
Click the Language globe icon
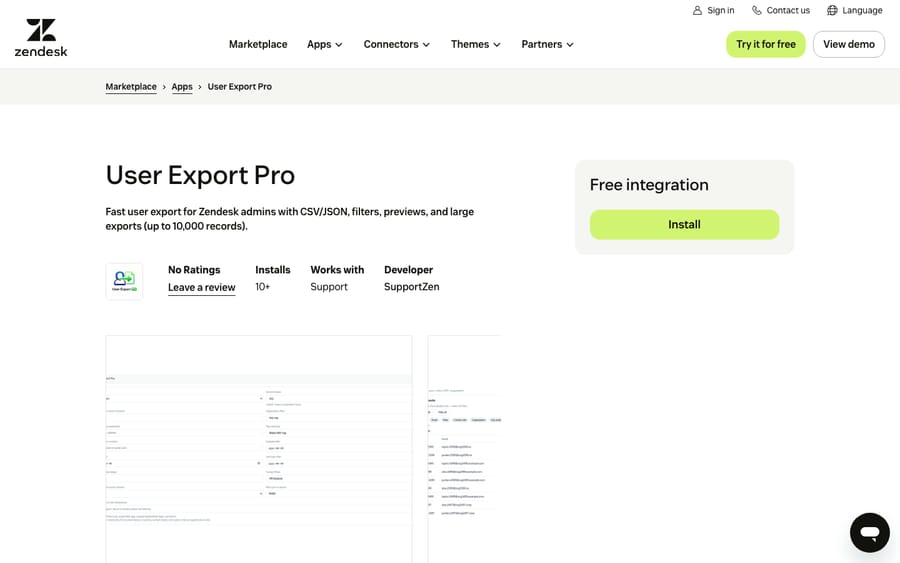point(832,10)
